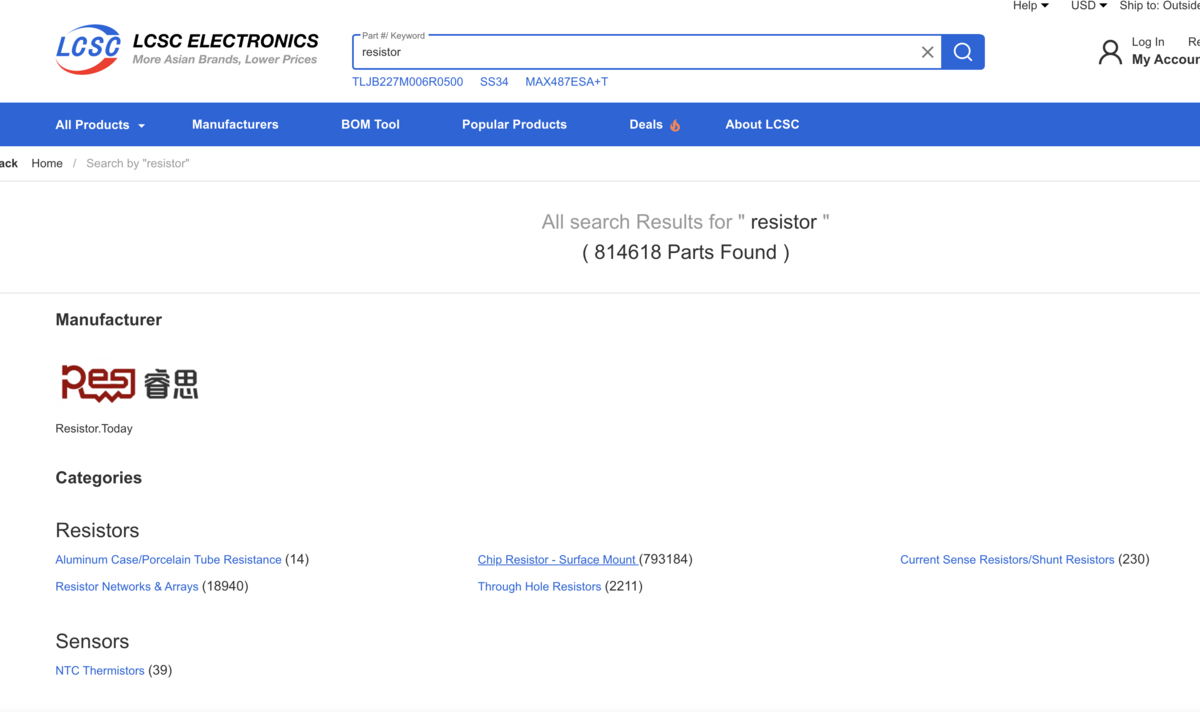Click the Sensors category heading
The height and width of the screenshot is (712, 1200).
[92, 641]
